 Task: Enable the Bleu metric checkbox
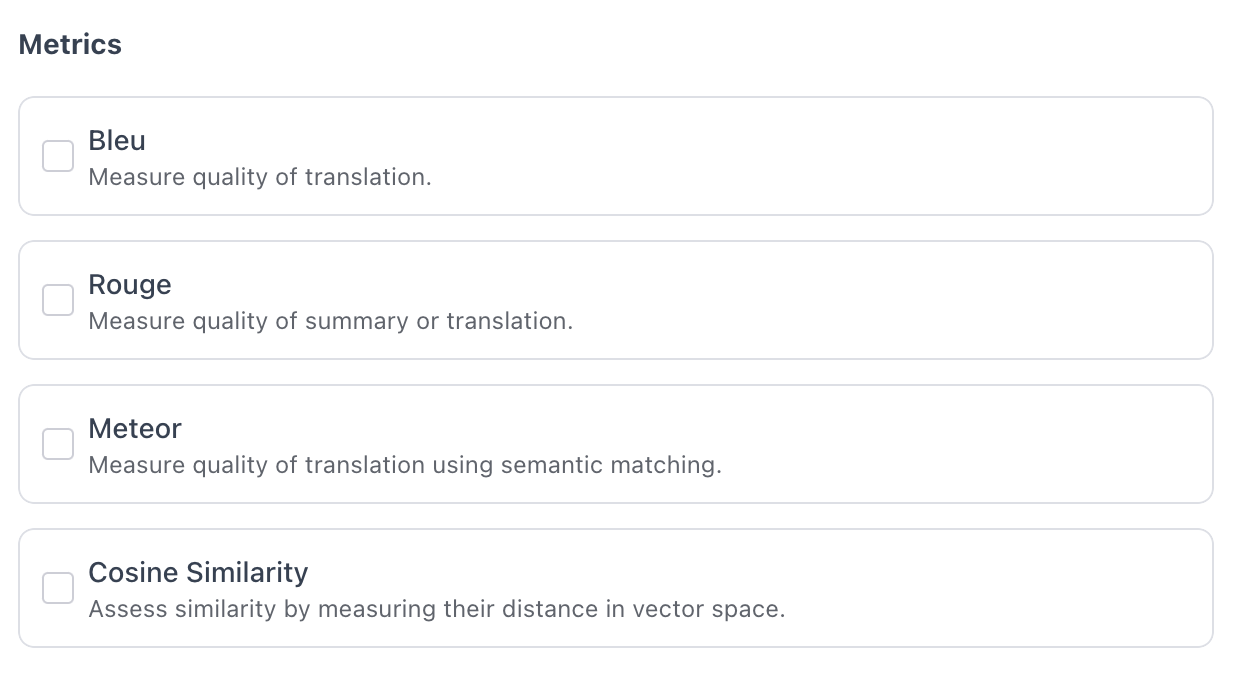tap(57, 156)
